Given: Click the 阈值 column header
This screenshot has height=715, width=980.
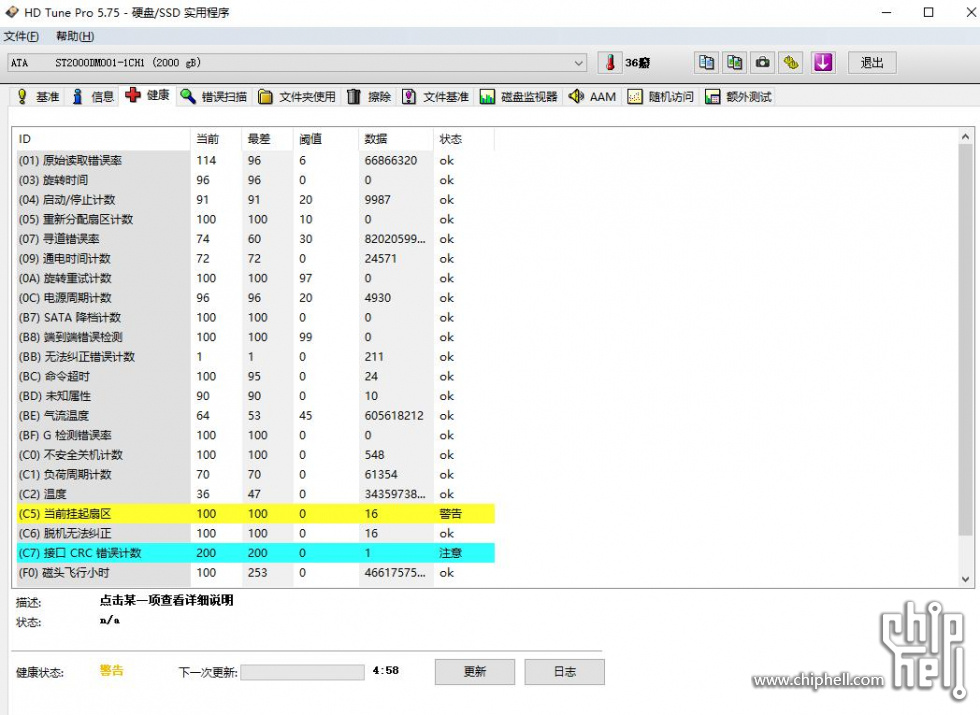Looking at the screenshot, I should [x=325, y=139].
